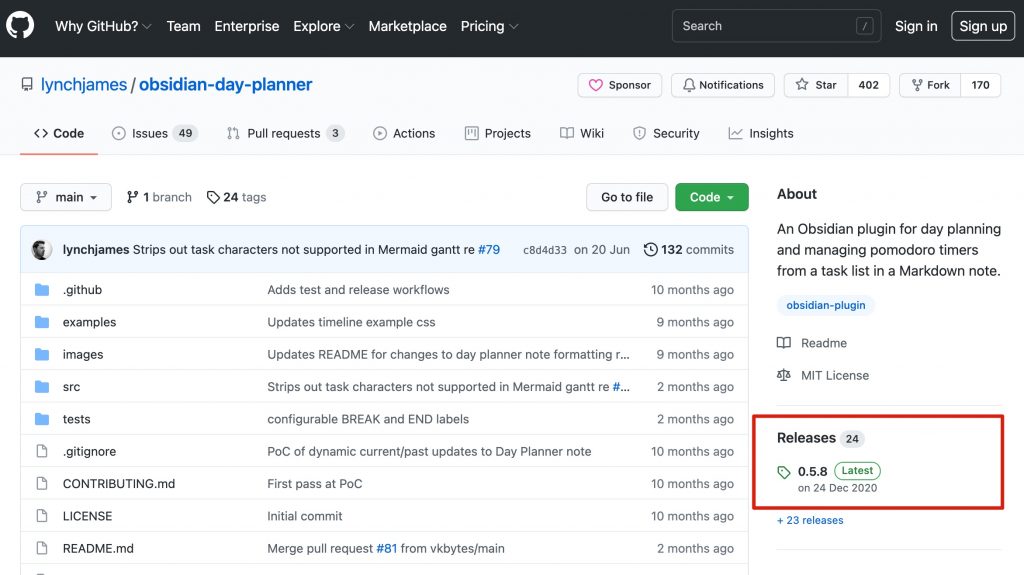
Task: Click the tag icon beside 24 tags
Action: click(x=213, y=197)
